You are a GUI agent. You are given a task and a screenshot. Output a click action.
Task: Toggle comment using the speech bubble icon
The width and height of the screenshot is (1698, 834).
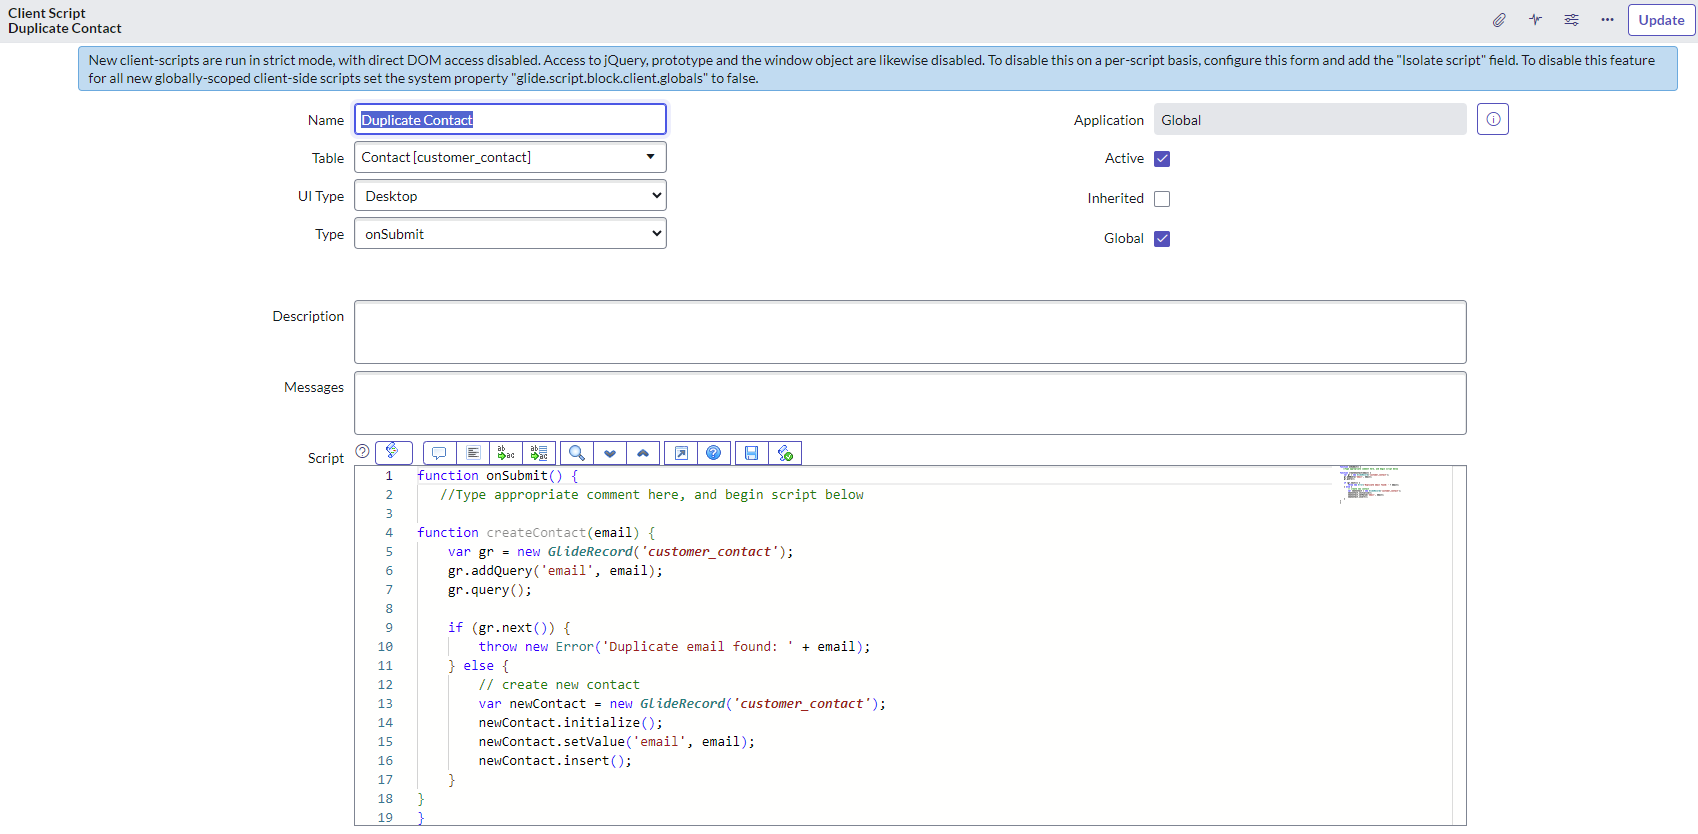[439, 453]
